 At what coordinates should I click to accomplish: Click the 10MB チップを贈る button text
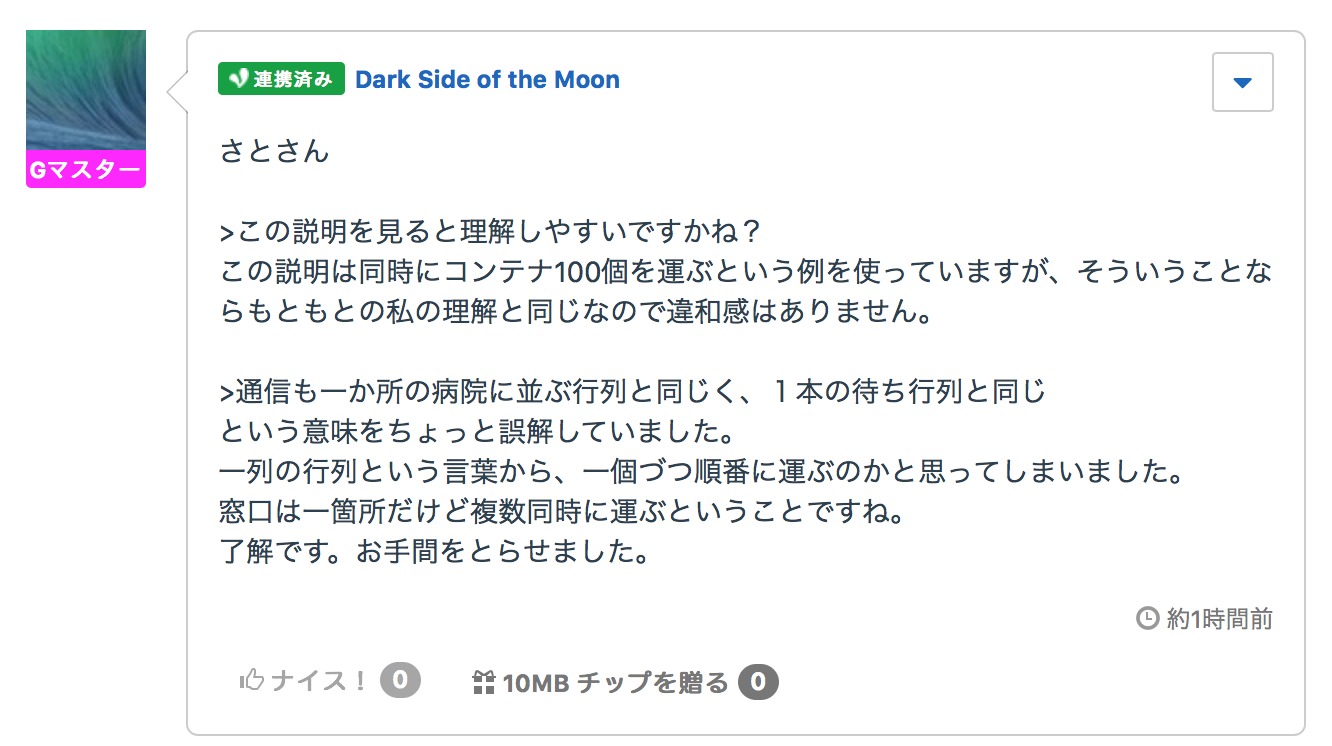pos(615,683)
